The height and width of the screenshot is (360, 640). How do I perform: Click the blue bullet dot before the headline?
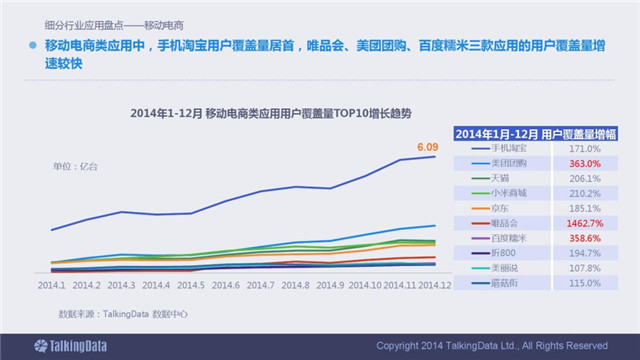click(x=33, y=45)
